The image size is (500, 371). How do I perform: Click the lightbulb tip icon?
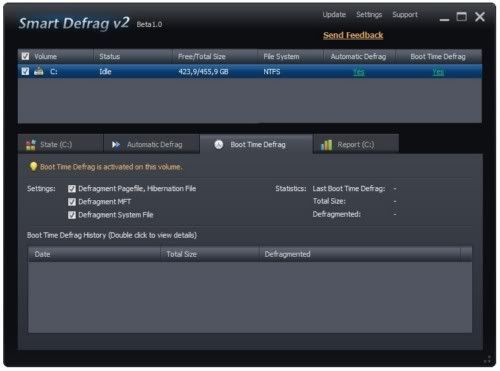(33, 166)
